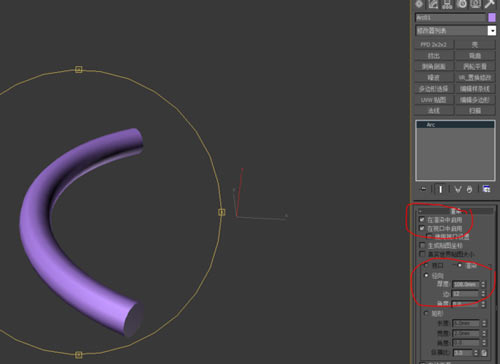
Task: Check 真实世界贴图大小 real-world map size
Action: pyautogui.click(x=422, y=254)
